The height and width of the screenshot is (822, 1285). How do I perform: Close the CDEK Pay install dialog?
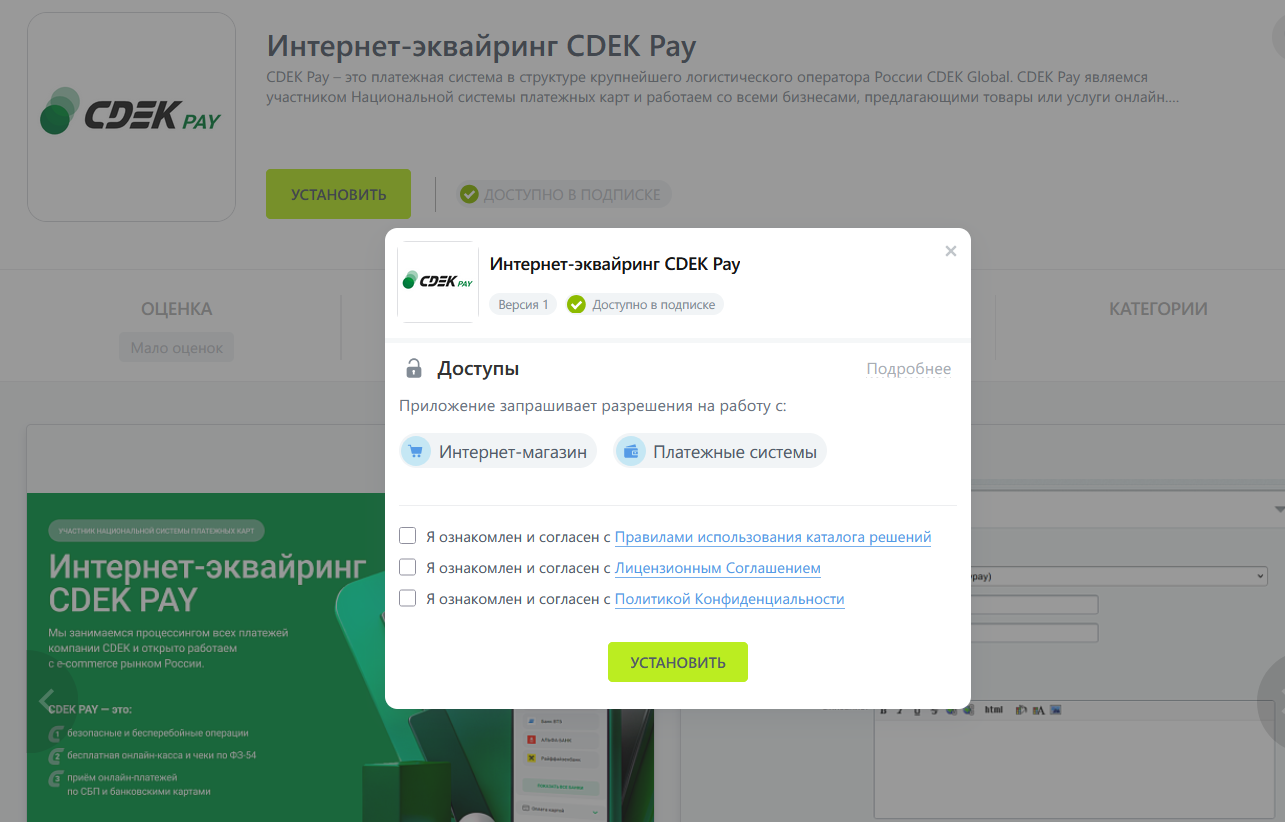[x=951, y=251]
